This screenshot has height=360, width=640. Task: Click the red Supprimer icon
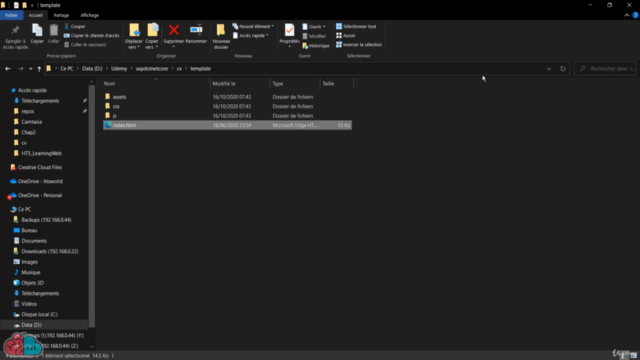174,30
